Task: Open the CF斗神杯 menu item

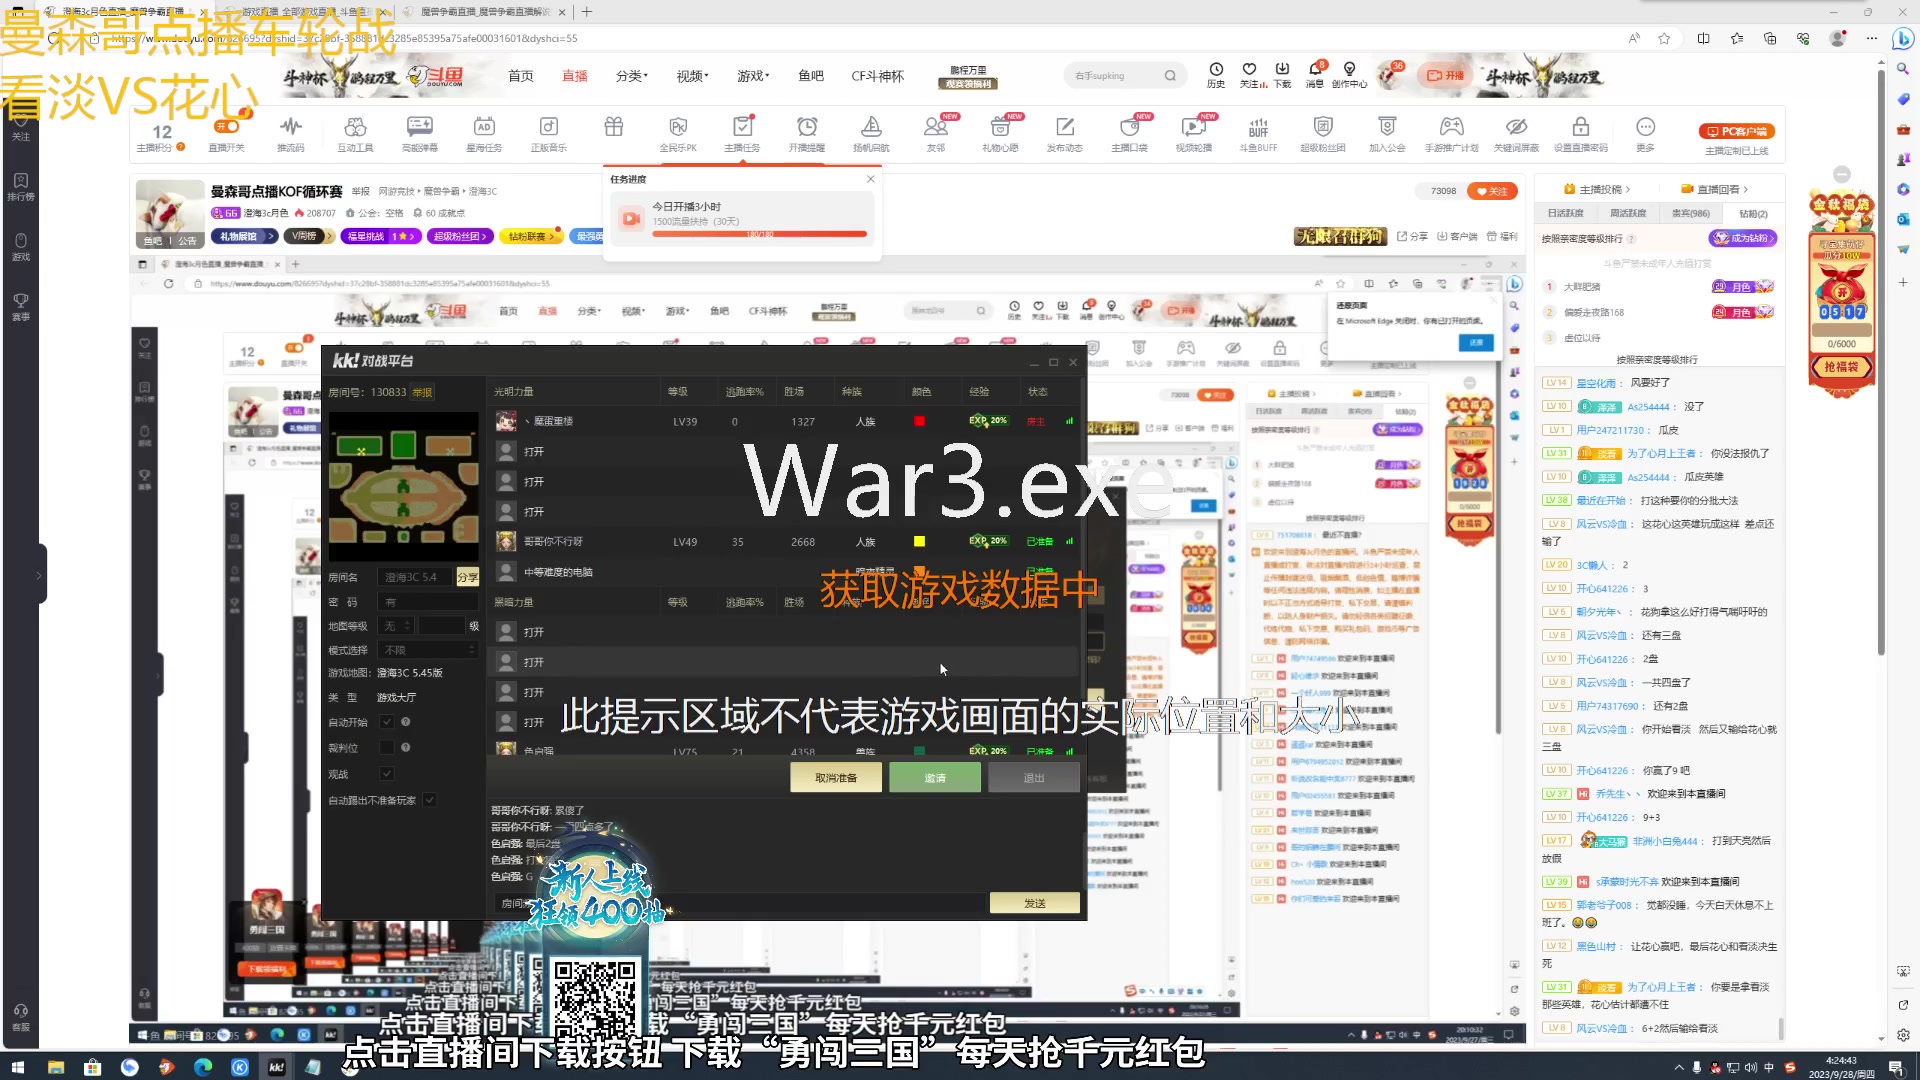Action: (x=878, y=76)
